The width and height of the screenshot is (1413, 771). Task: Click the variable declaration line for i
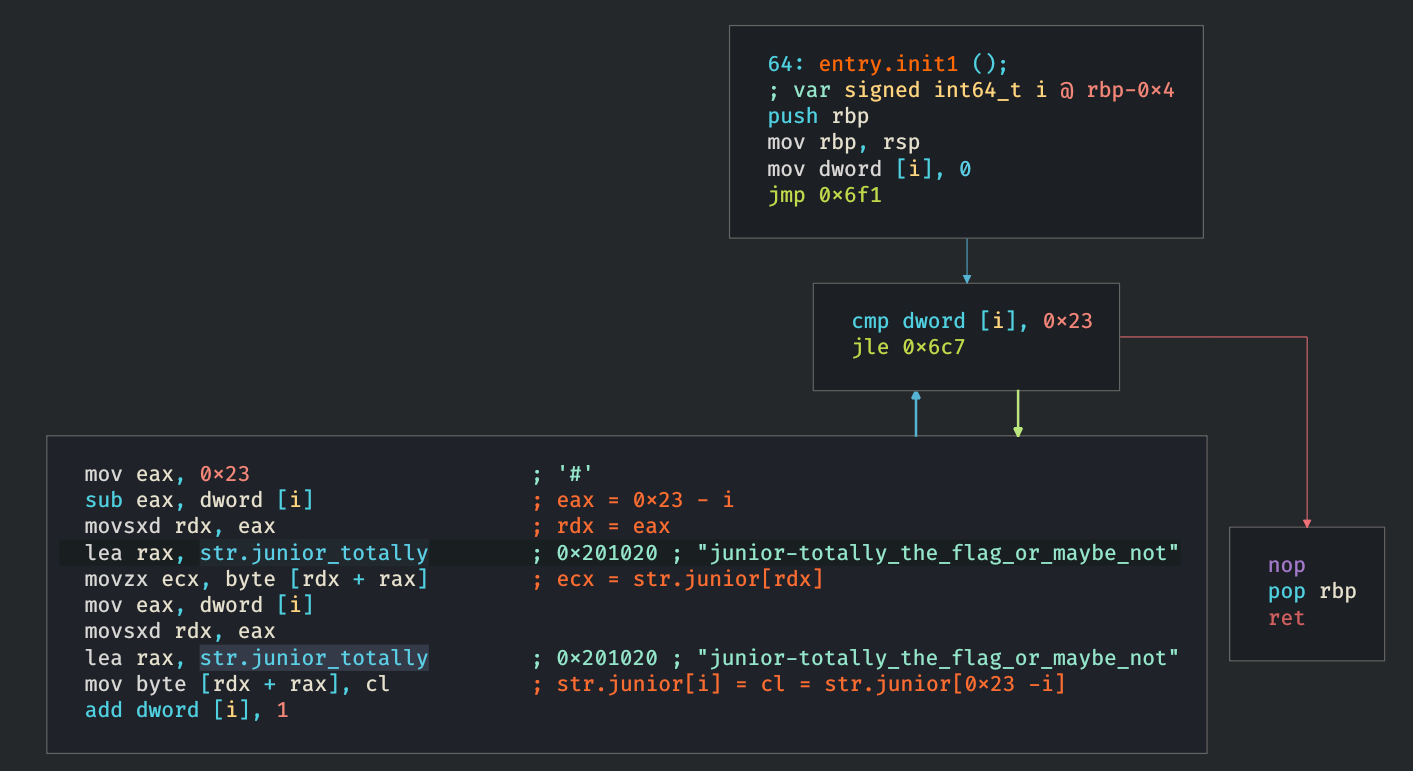click(x=970, y=90)
